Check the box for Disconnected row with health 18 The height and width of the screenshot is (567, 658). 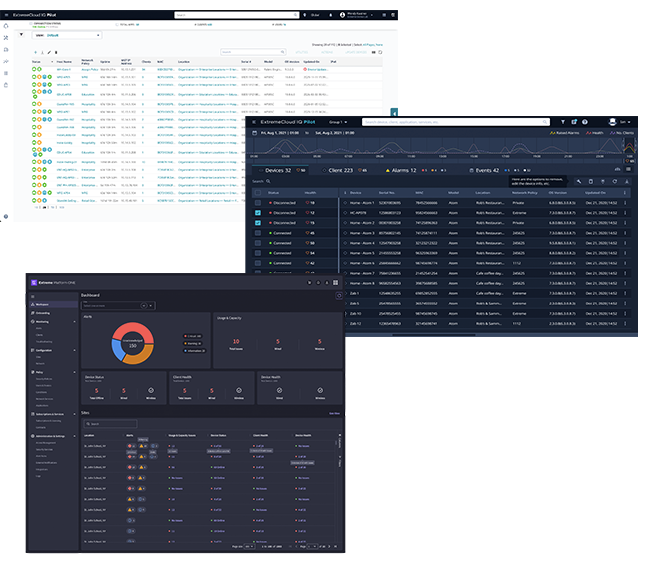click(x=258, y=203)
